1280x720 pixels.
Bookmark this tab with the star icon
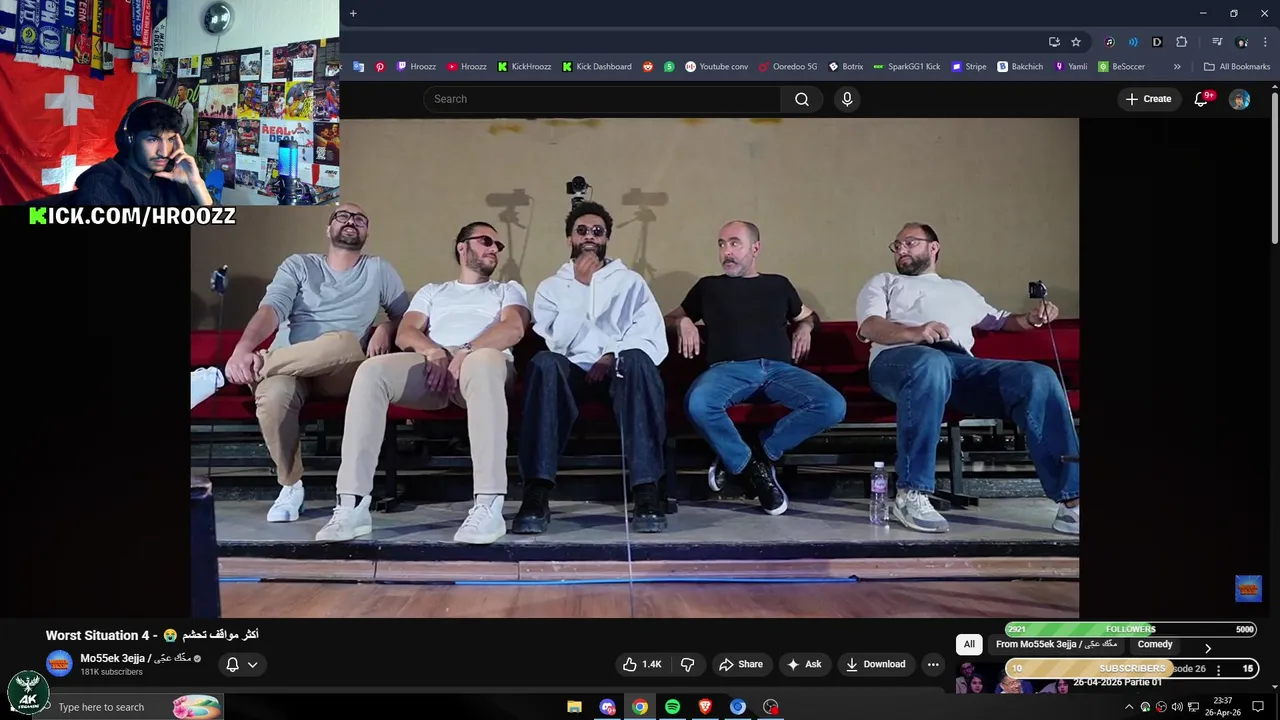tap(1076, 42)
